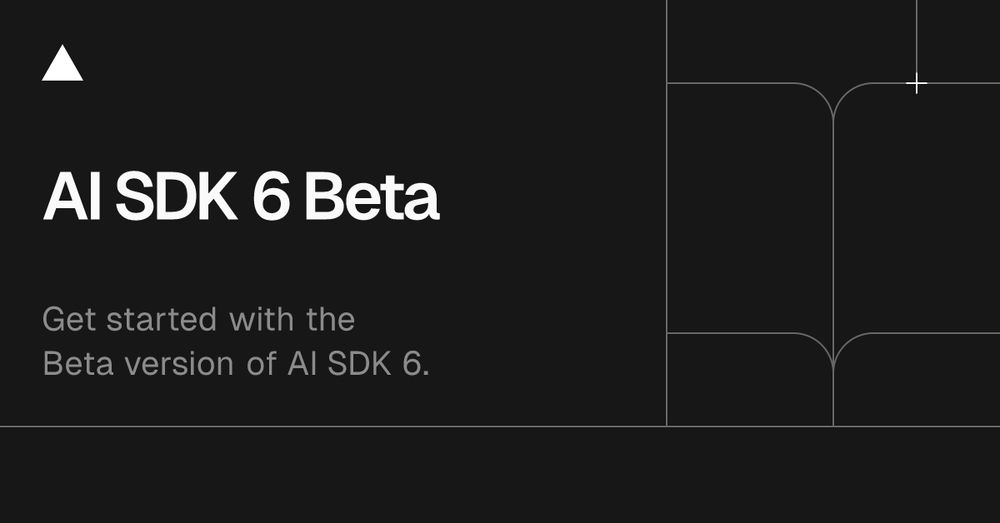
Task: Click the white plus crosshair marker
Action: point(916,84)
